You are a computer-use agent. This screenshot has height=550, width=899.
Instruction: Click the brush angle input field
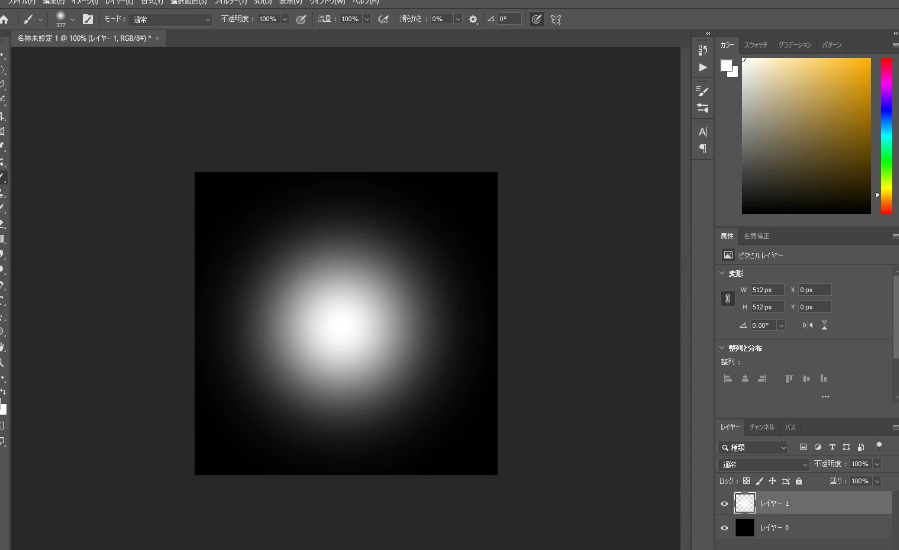tap(509, 19)
